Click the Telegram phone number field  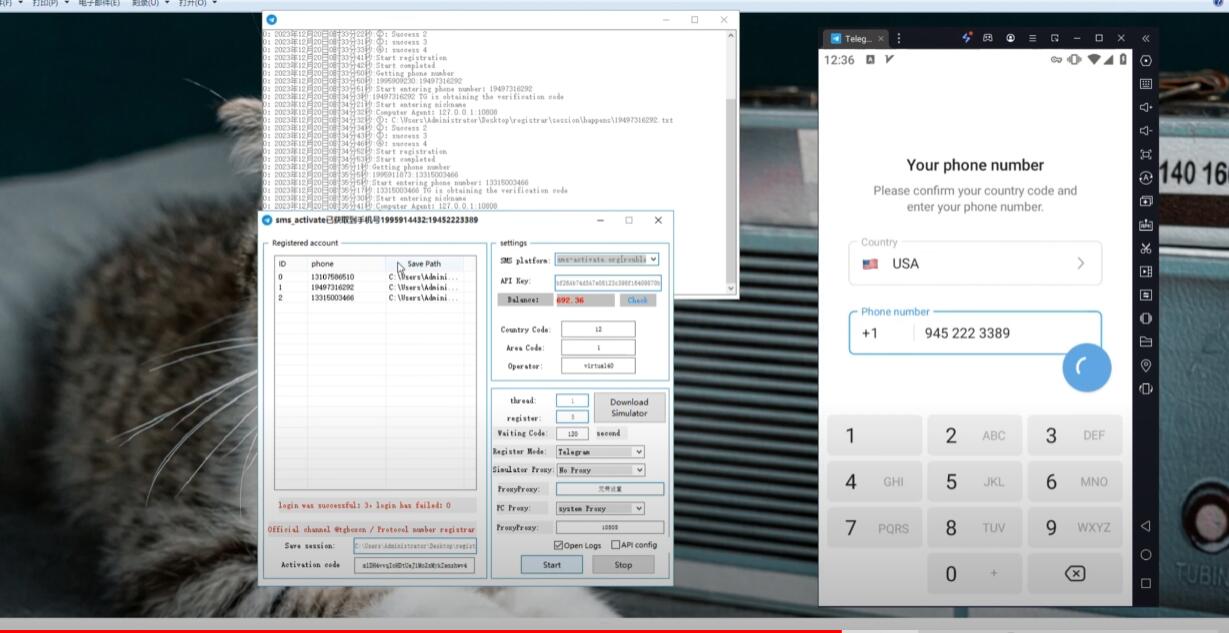pos(975,333)
